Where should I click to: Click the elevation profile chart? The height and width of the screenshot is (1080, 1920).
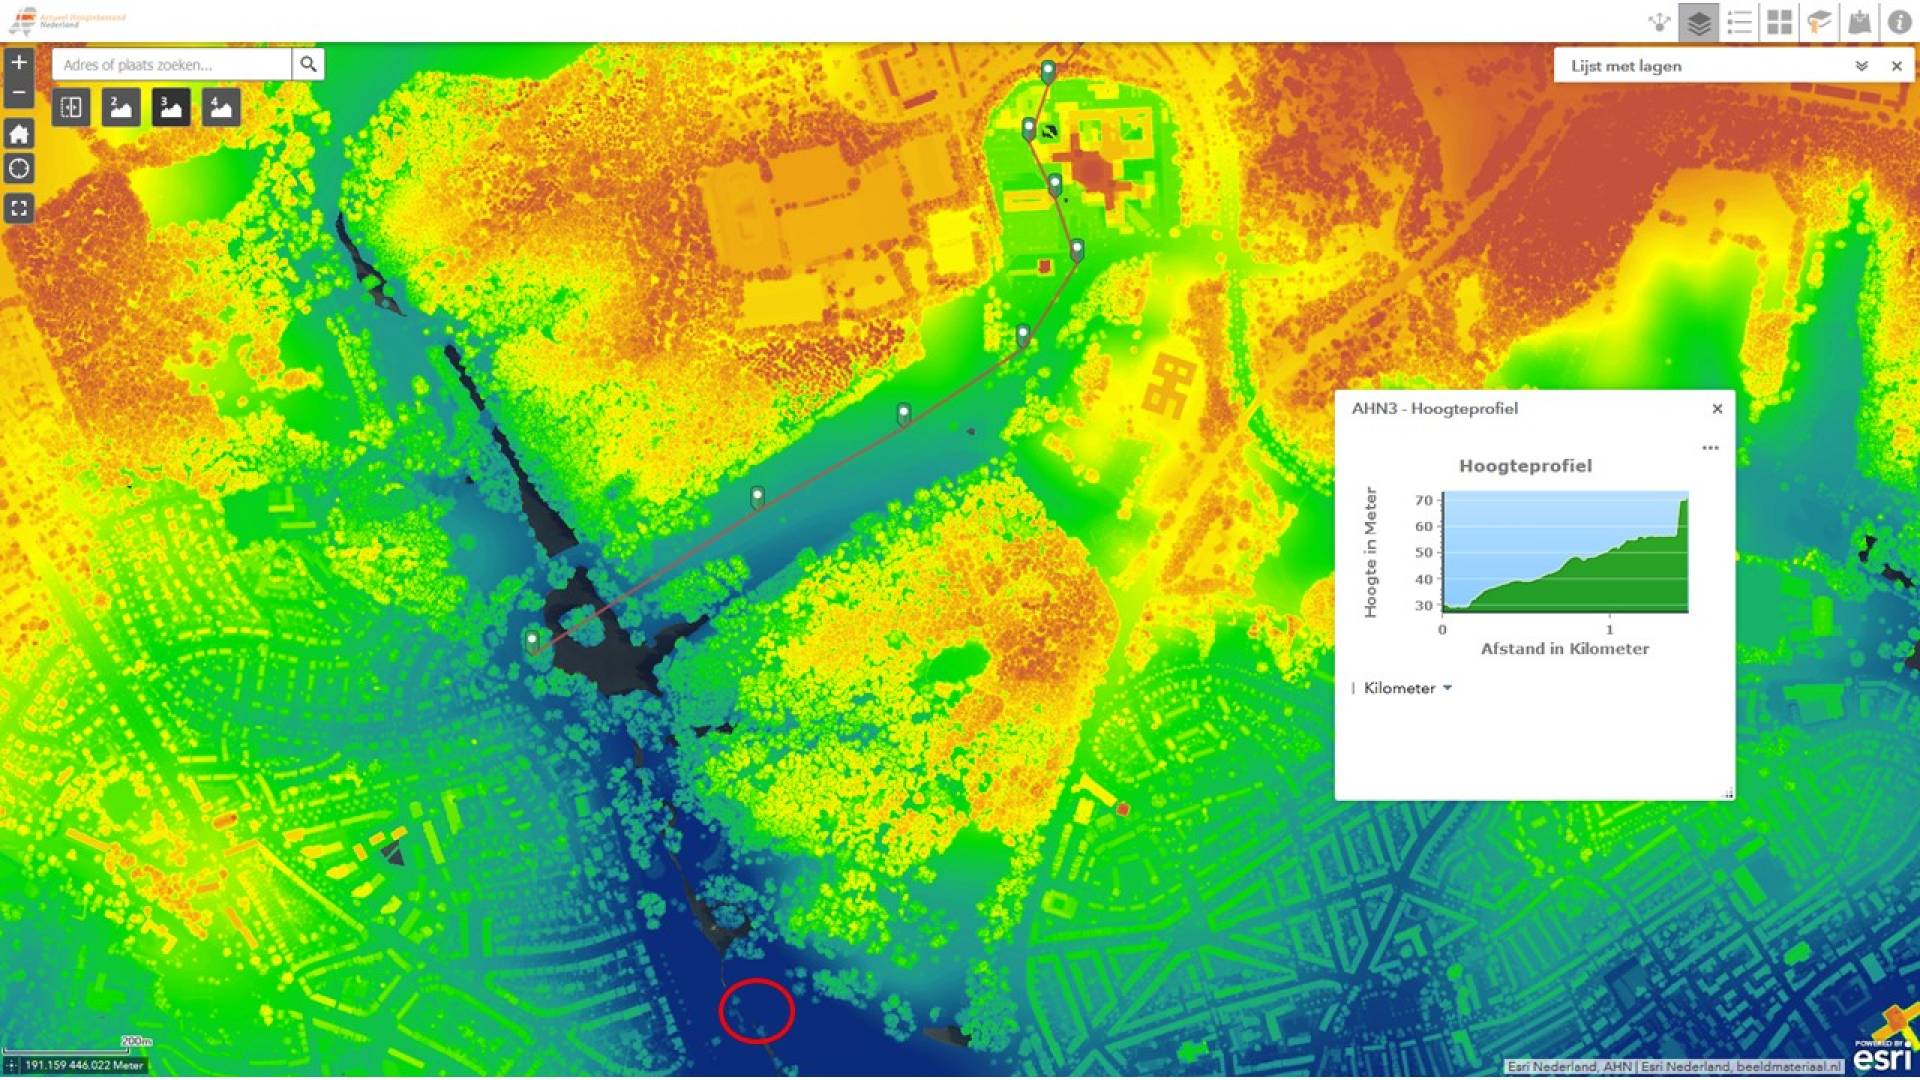coord(1565,552)
